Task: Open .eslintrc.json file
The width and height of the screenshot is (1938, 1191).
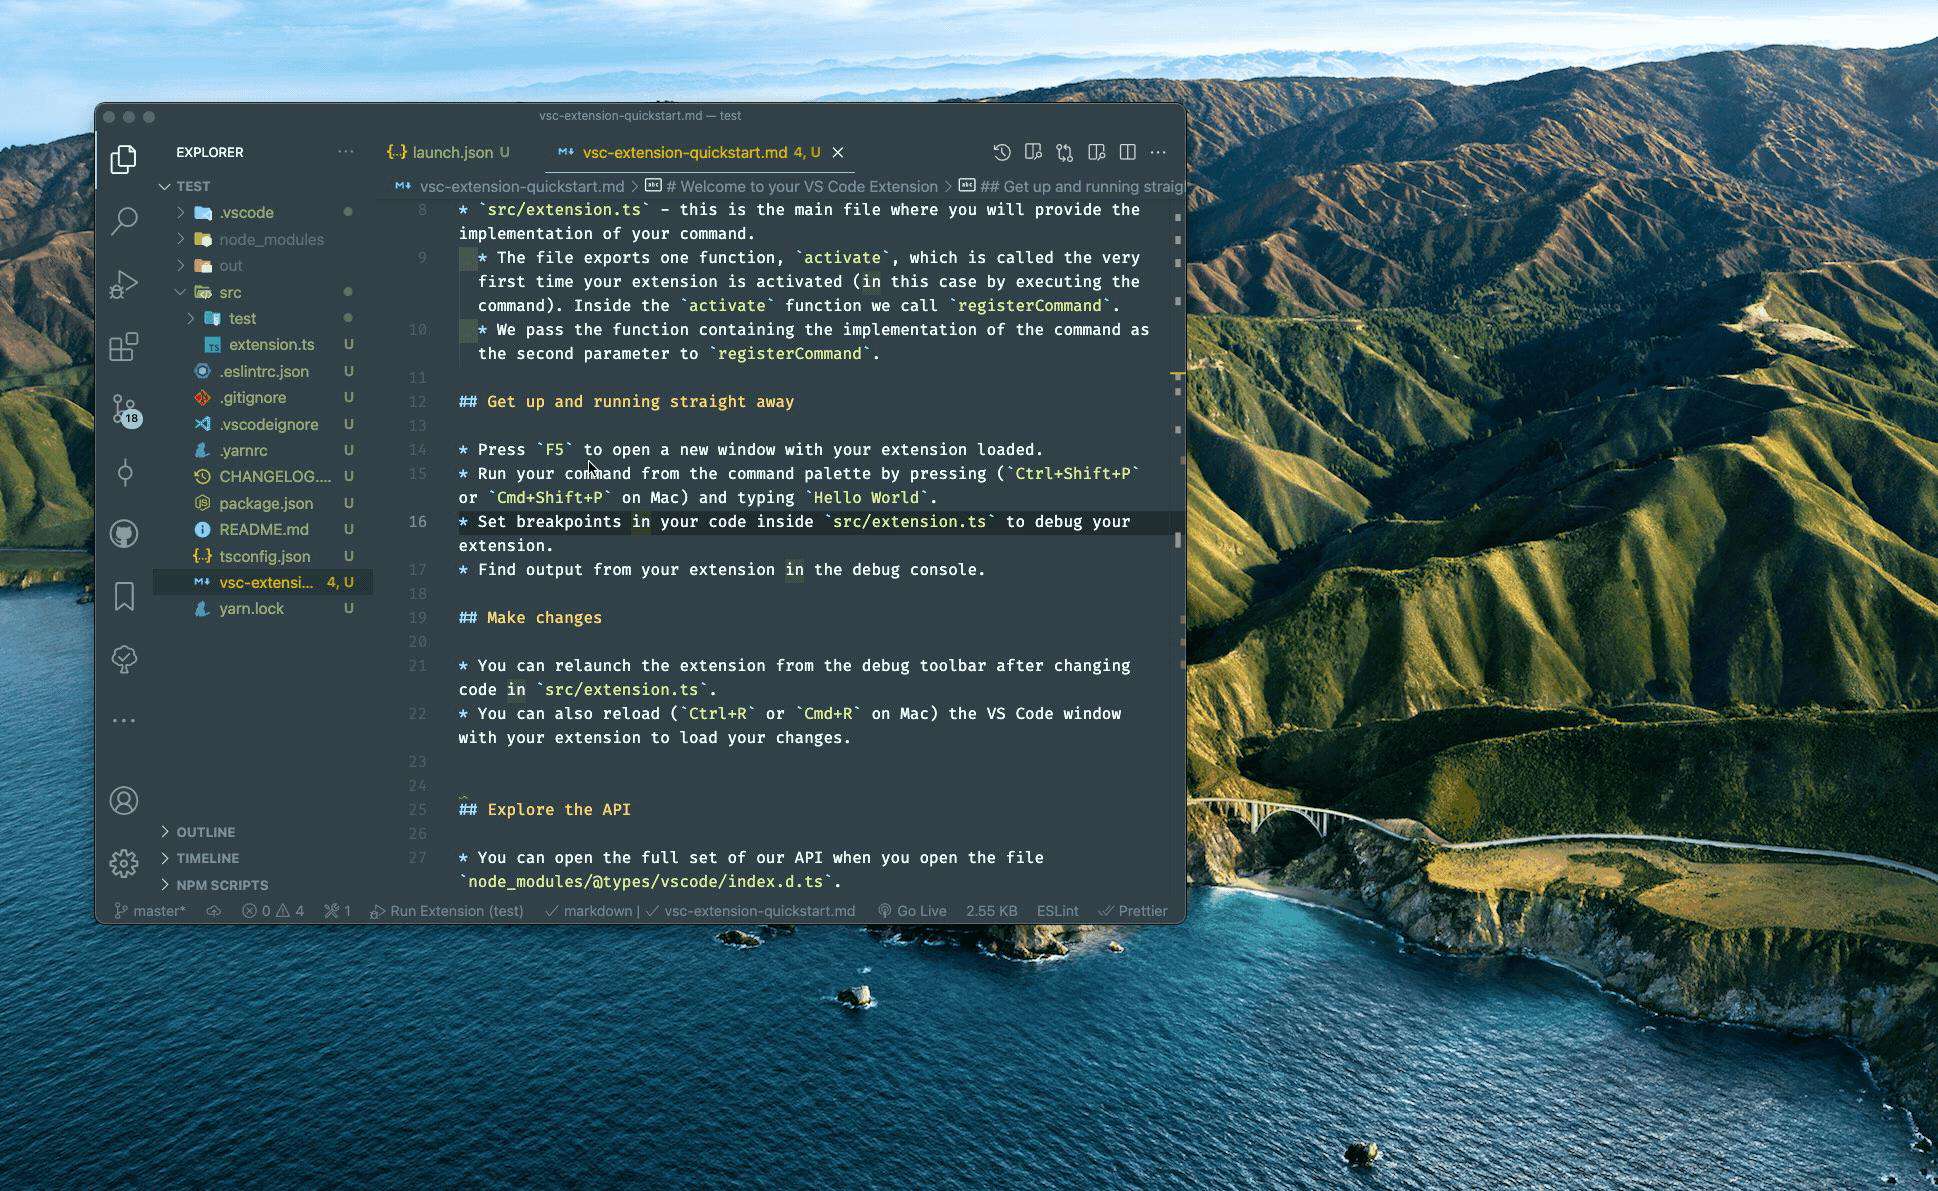Action: [263, 371]
